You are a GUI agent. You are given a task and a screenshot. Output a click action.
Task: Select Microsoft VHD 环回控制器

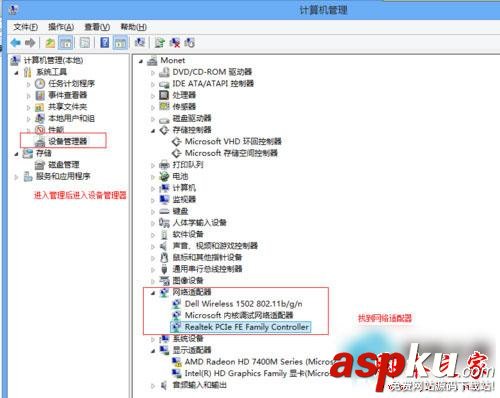tap(233, 142)
